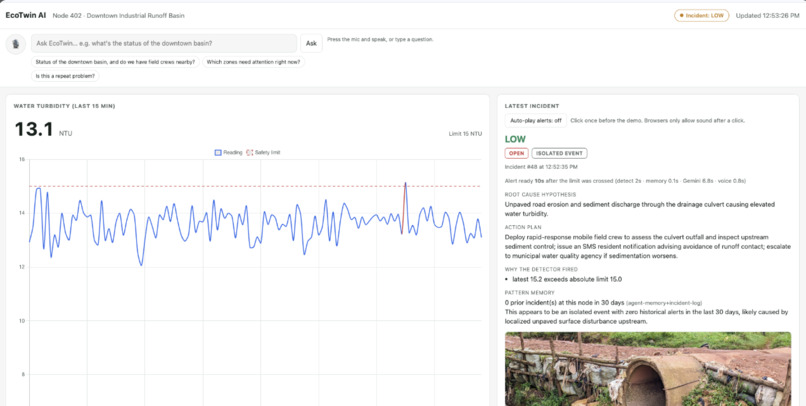The width and height of the screenshot is (806, 406).
Task: Click 'Node 402 · Downtown Industrial Runoff Basin' text
Action: (118, 15)
